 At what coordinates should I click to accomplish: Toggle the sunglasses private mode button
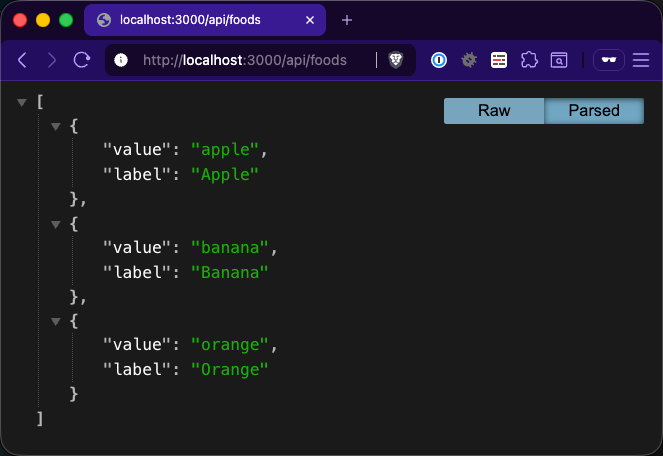608,60
